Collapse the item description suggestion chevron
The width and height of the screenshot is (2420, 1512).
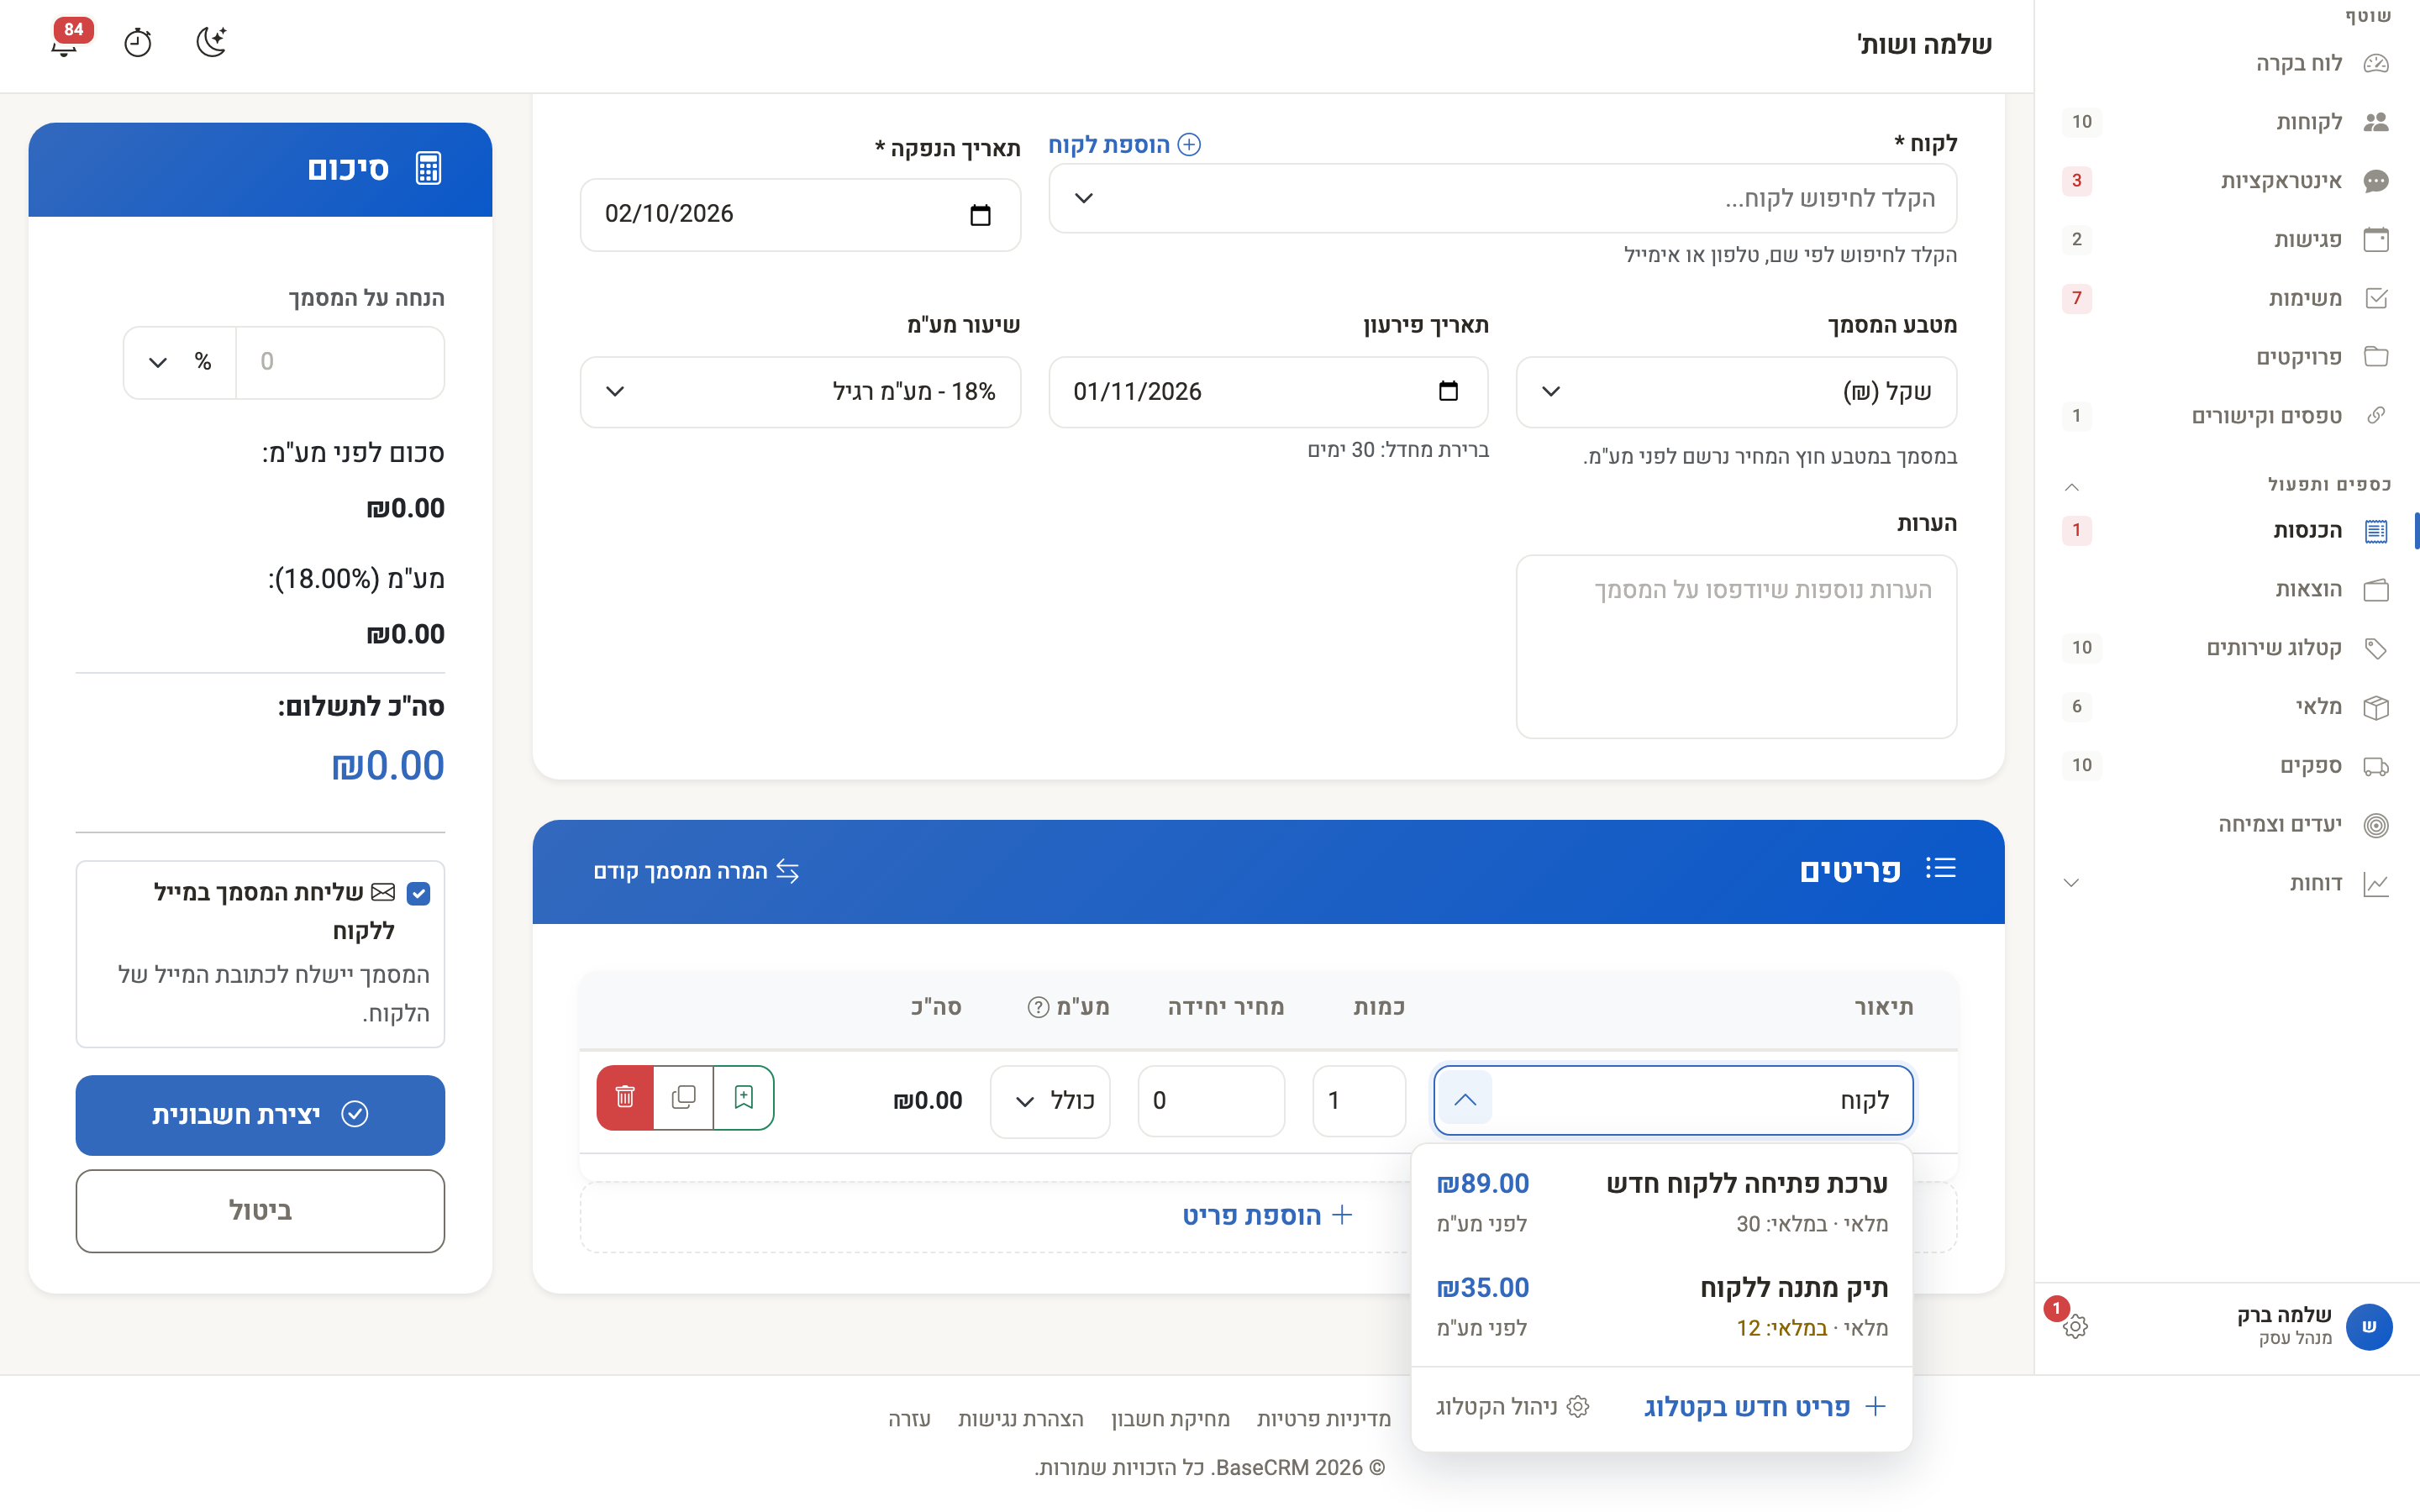coord(1465,1100)
